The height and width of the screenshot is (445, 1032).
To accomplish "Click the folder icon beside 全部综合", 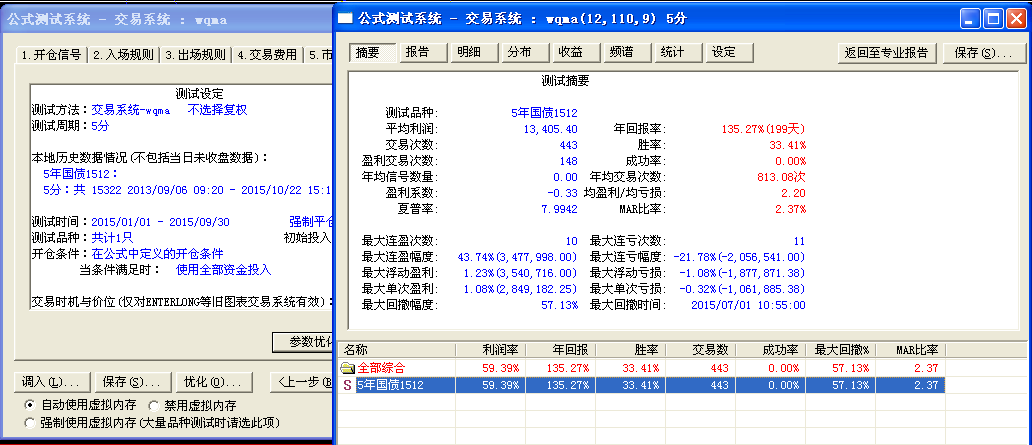I will click(347, 368).
